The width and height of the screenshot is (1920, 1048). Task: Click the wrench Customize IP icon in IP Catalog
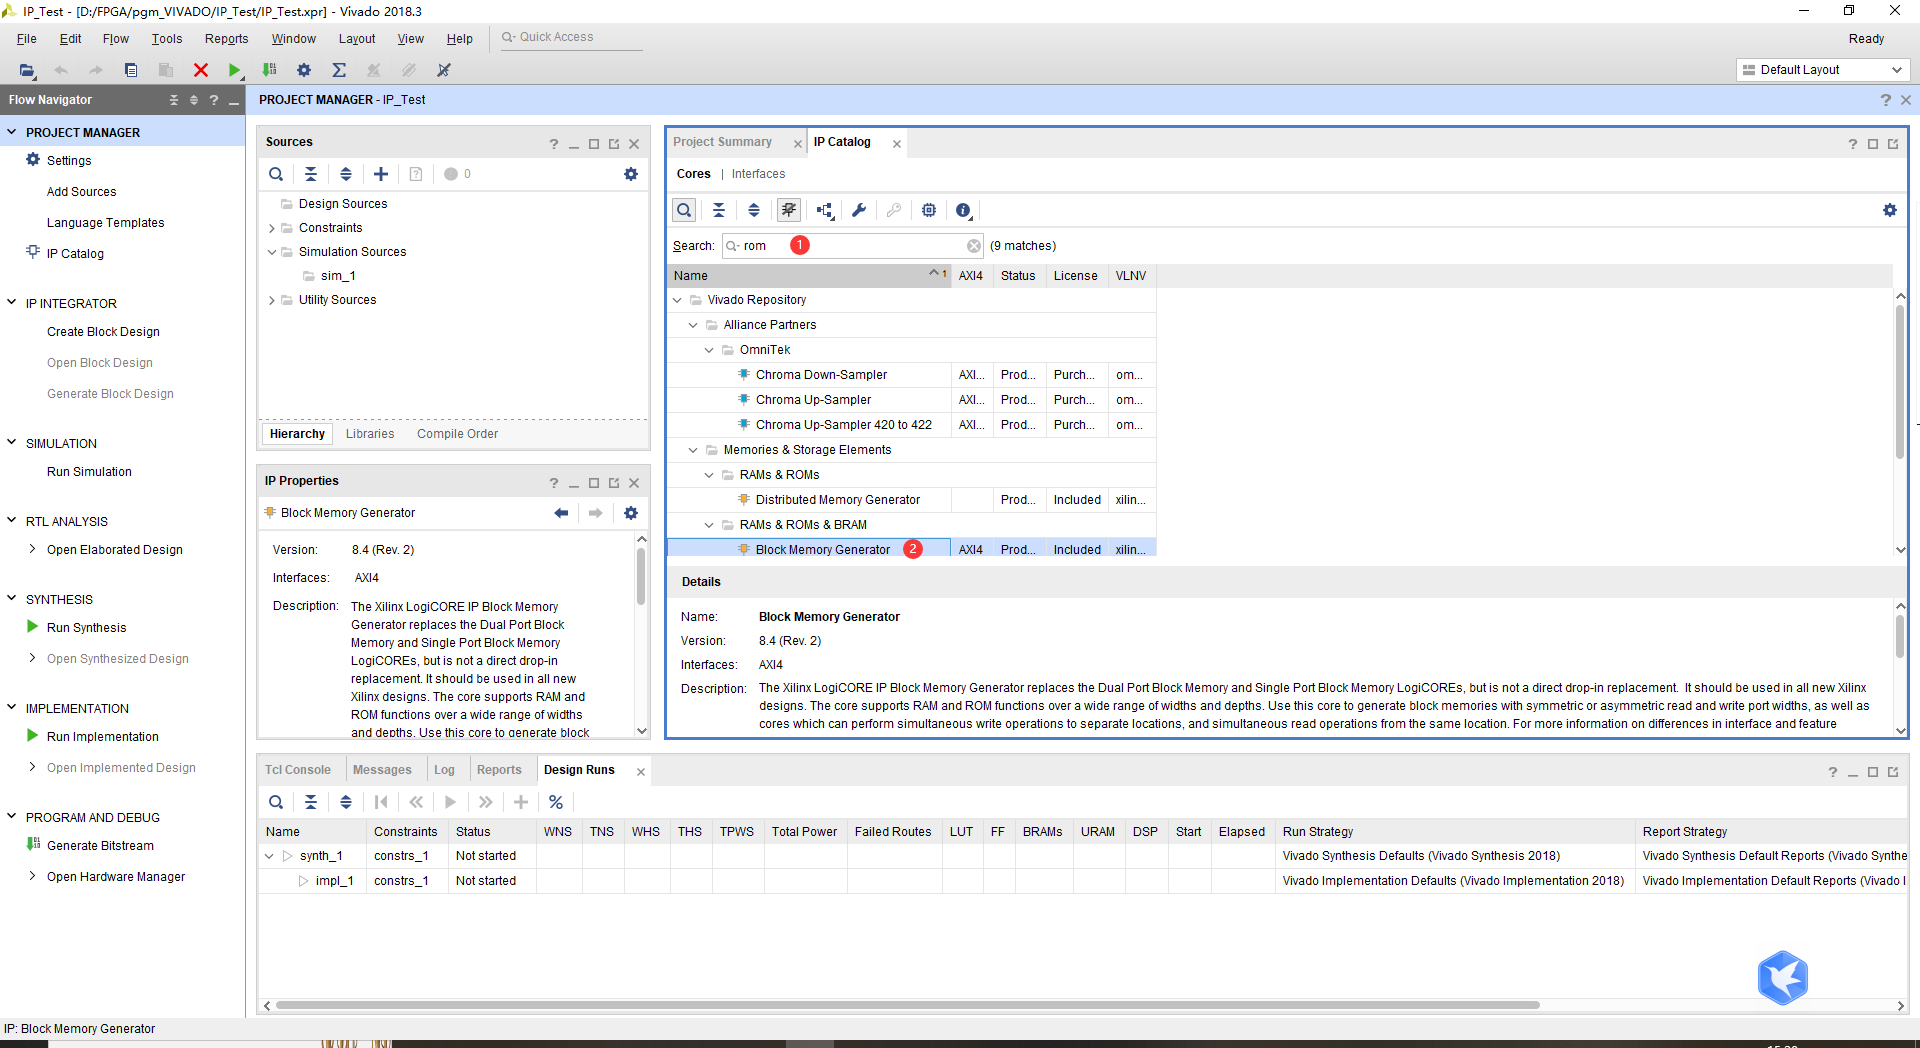[x=859, y=210]
